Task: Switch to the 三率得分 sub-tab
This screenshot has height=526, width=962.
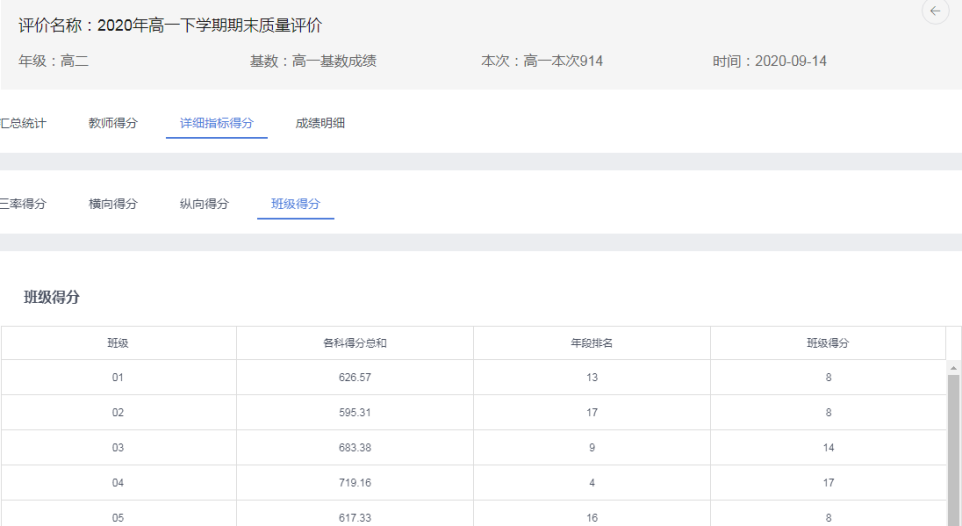Action: coord(23,204)
